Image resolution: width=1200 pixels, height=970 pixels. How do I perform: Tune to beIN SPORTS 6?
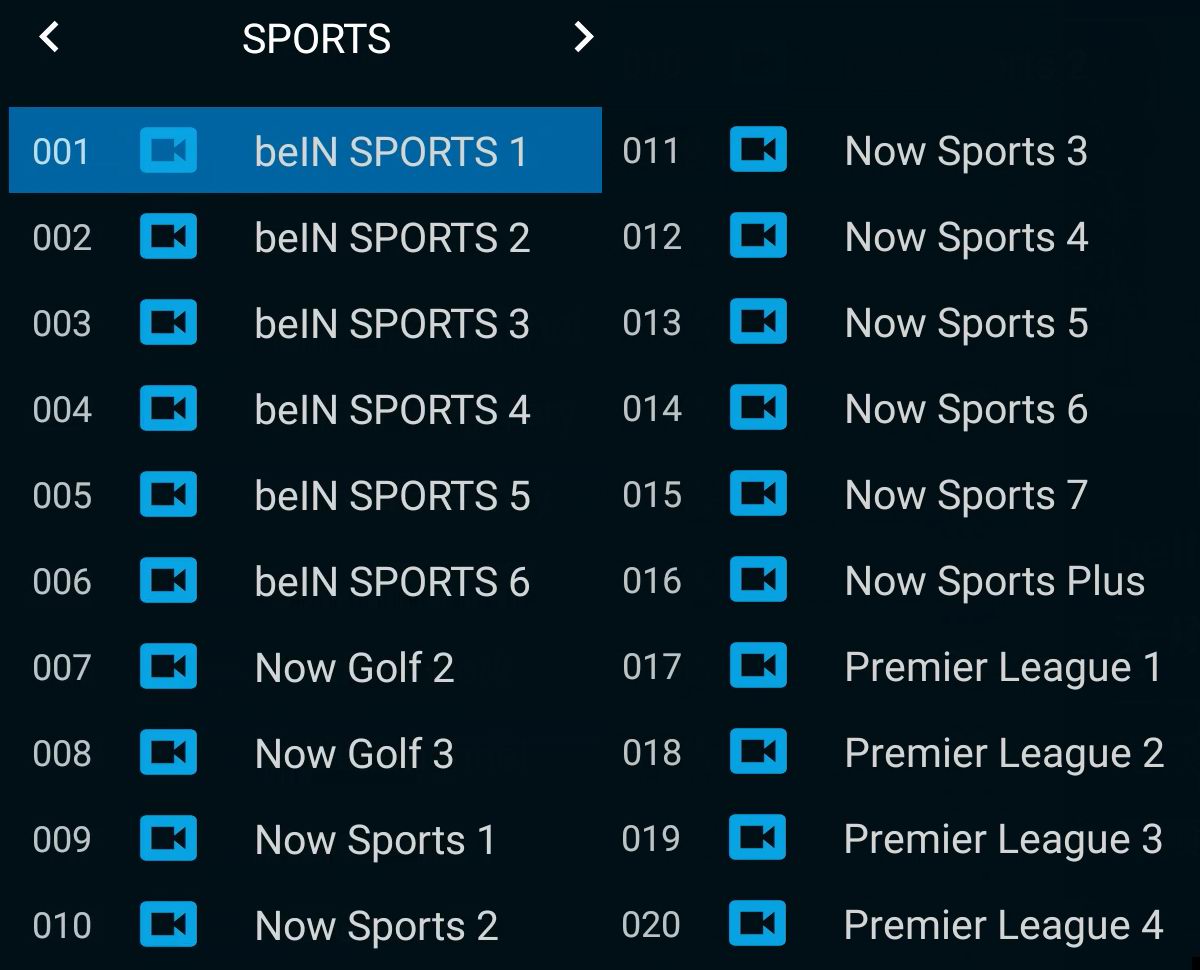coord(392,582)
